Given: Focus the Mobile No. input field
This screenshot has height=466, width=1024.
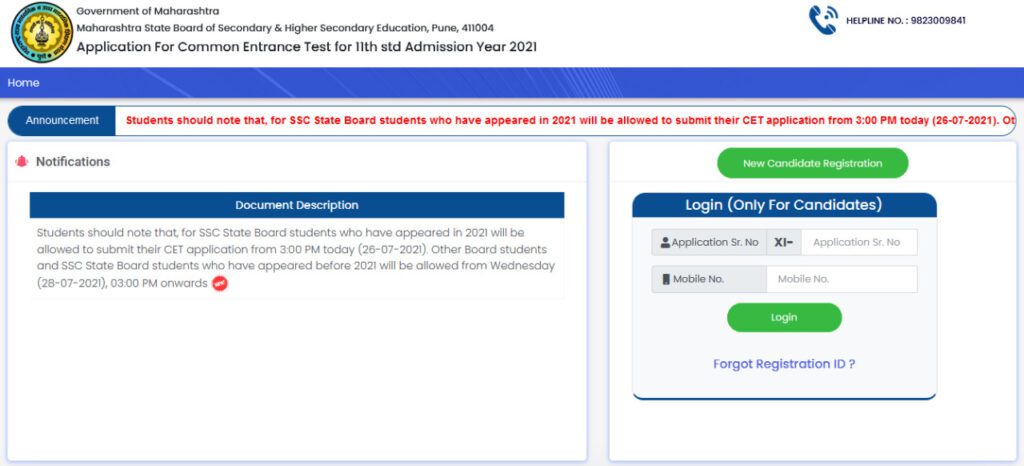Looking at the screenshot, I should pos(841,279).
